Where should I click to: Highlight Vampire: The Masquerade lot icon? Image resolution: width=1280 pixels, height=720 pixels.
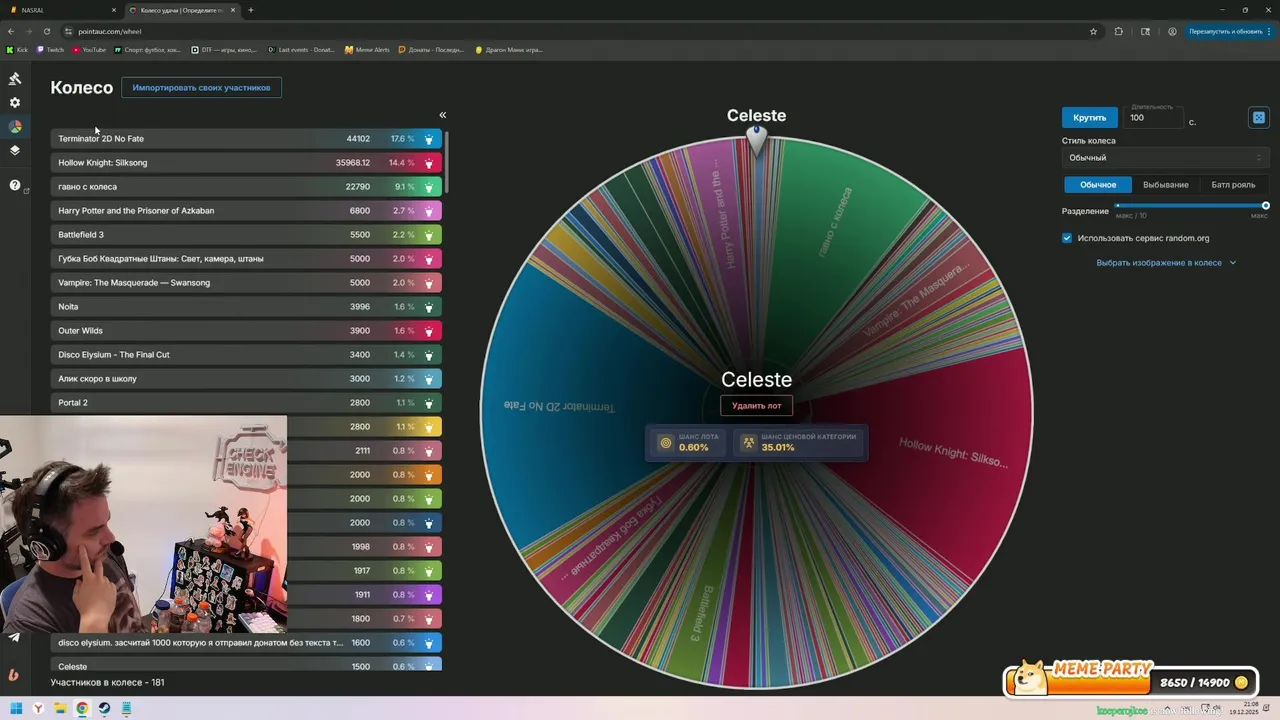(x=429, y=283)
